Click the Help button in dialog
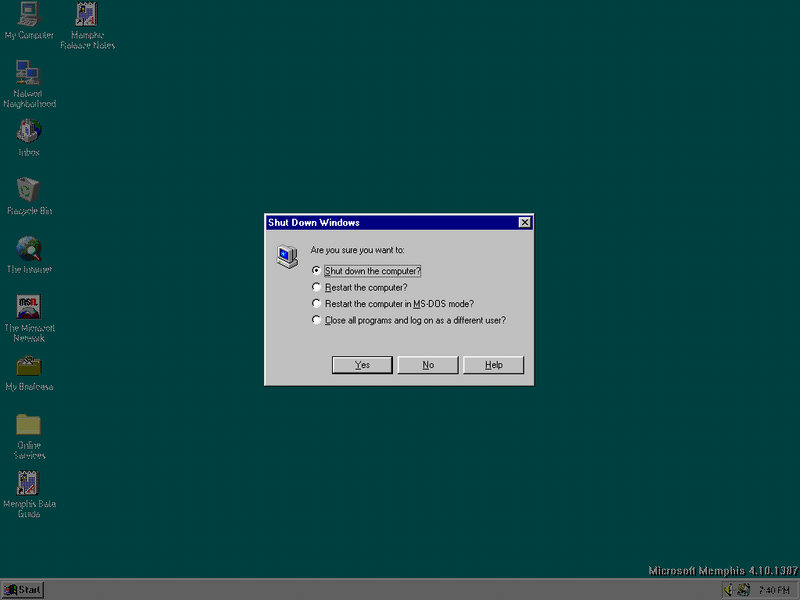 point(493,365)
